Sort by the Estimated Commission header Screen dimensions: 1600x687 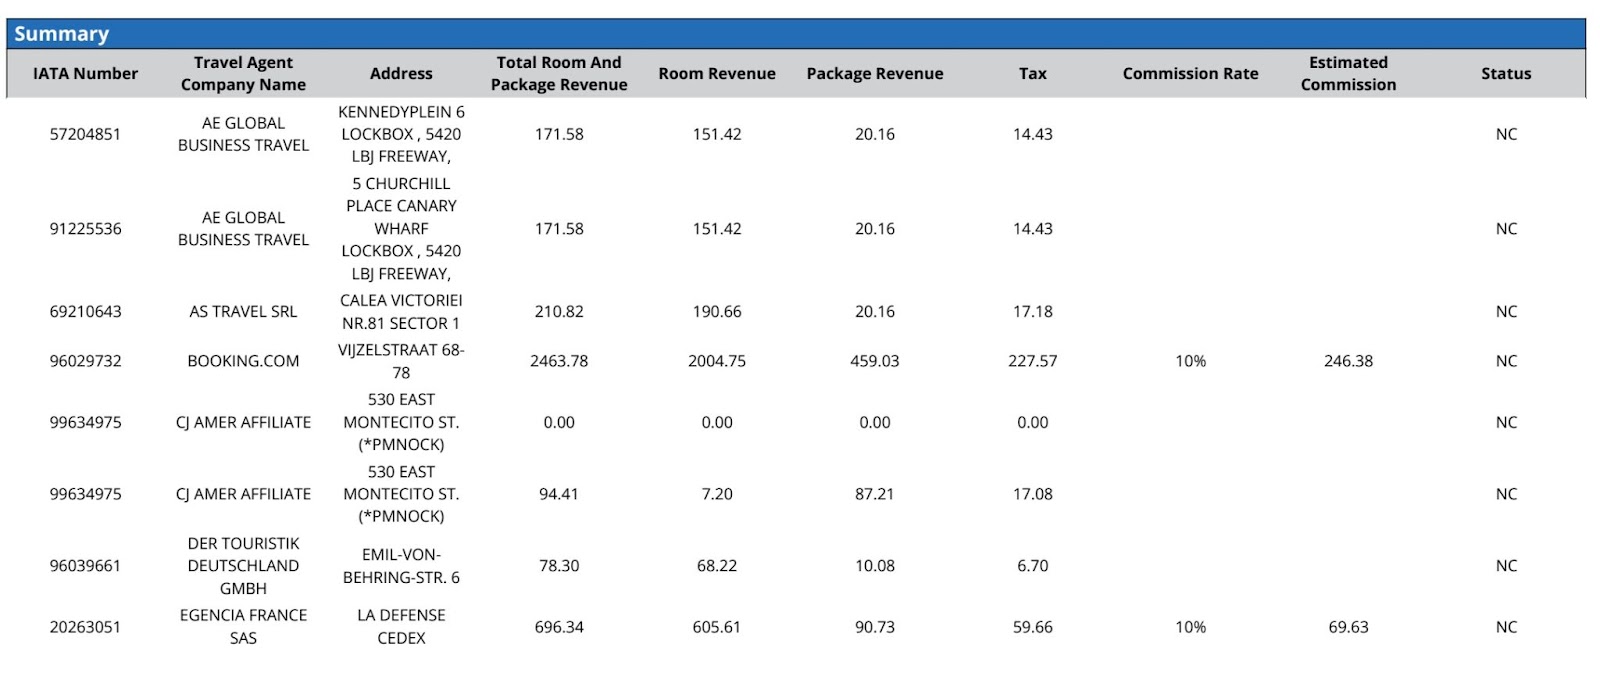tap(1348, 73)
